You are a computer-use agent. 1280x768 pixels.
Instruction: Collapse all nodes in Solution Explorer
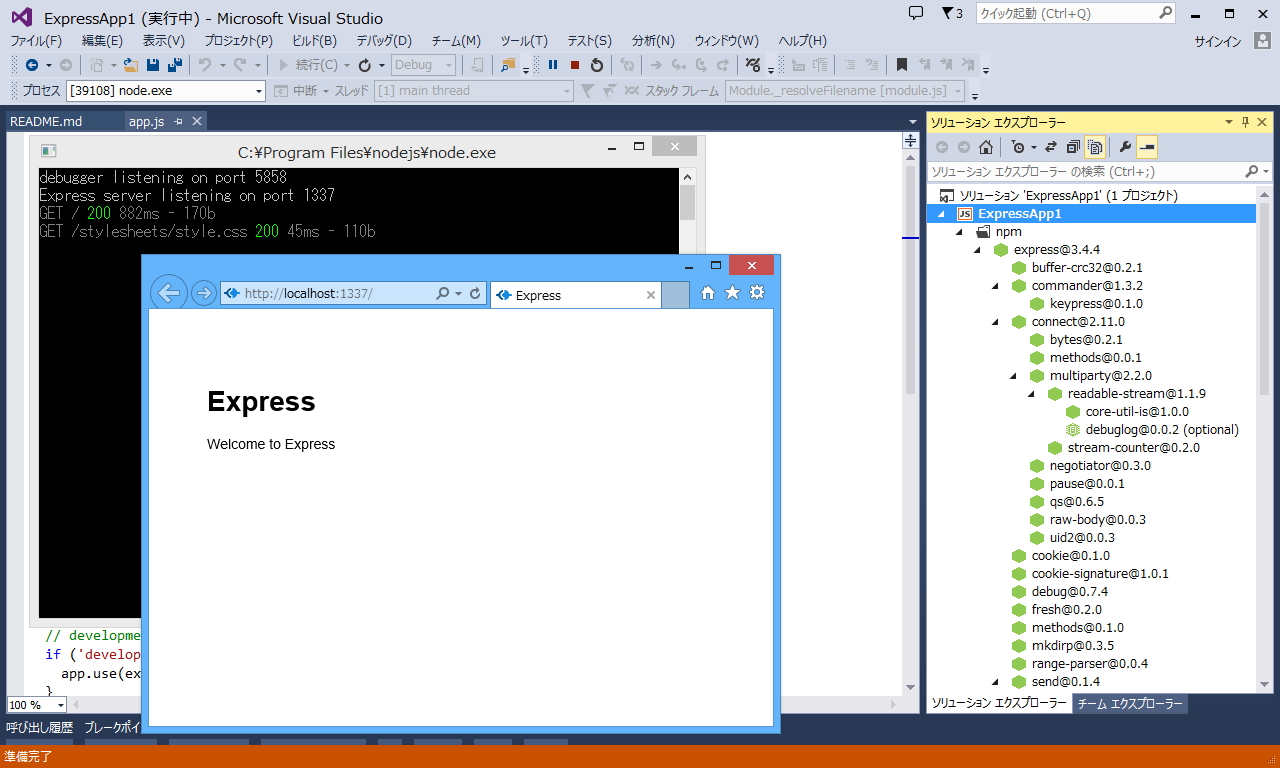click(x=1073, y=147)
